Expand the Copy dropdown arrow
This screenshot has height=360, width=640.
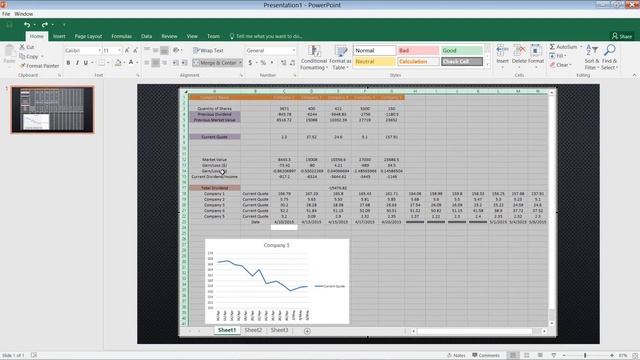click(42, 56)
